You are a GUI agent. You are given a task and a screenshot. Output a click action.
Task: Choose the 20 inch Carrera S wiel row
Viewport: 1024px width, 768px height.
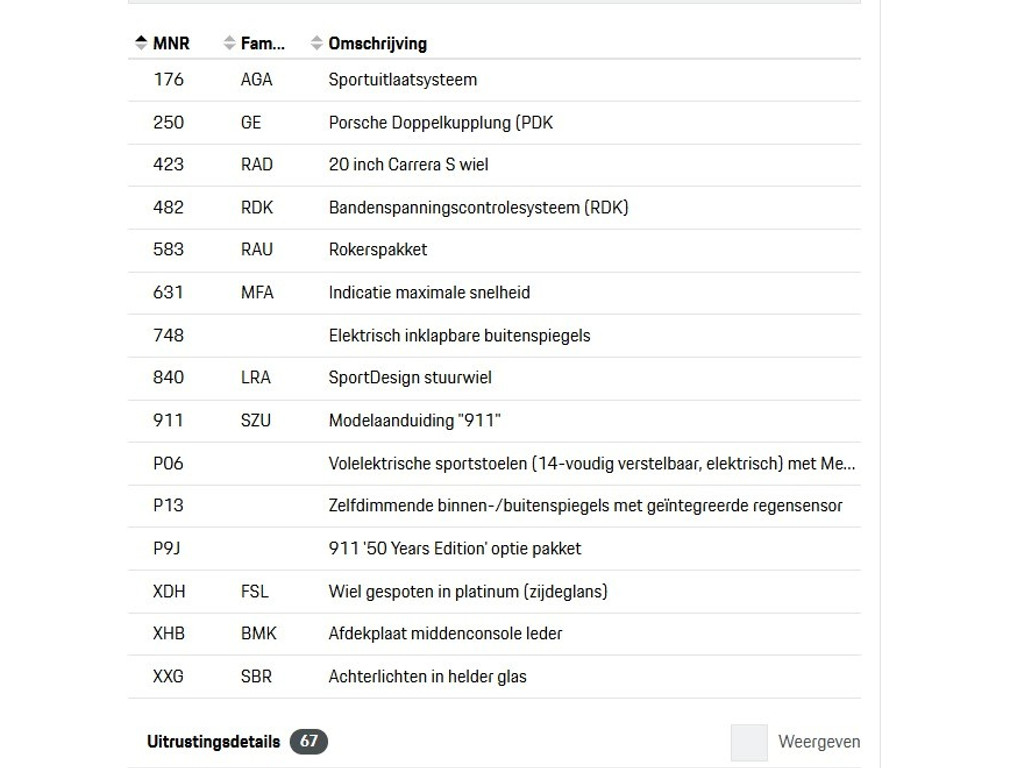tap(408, 165)
